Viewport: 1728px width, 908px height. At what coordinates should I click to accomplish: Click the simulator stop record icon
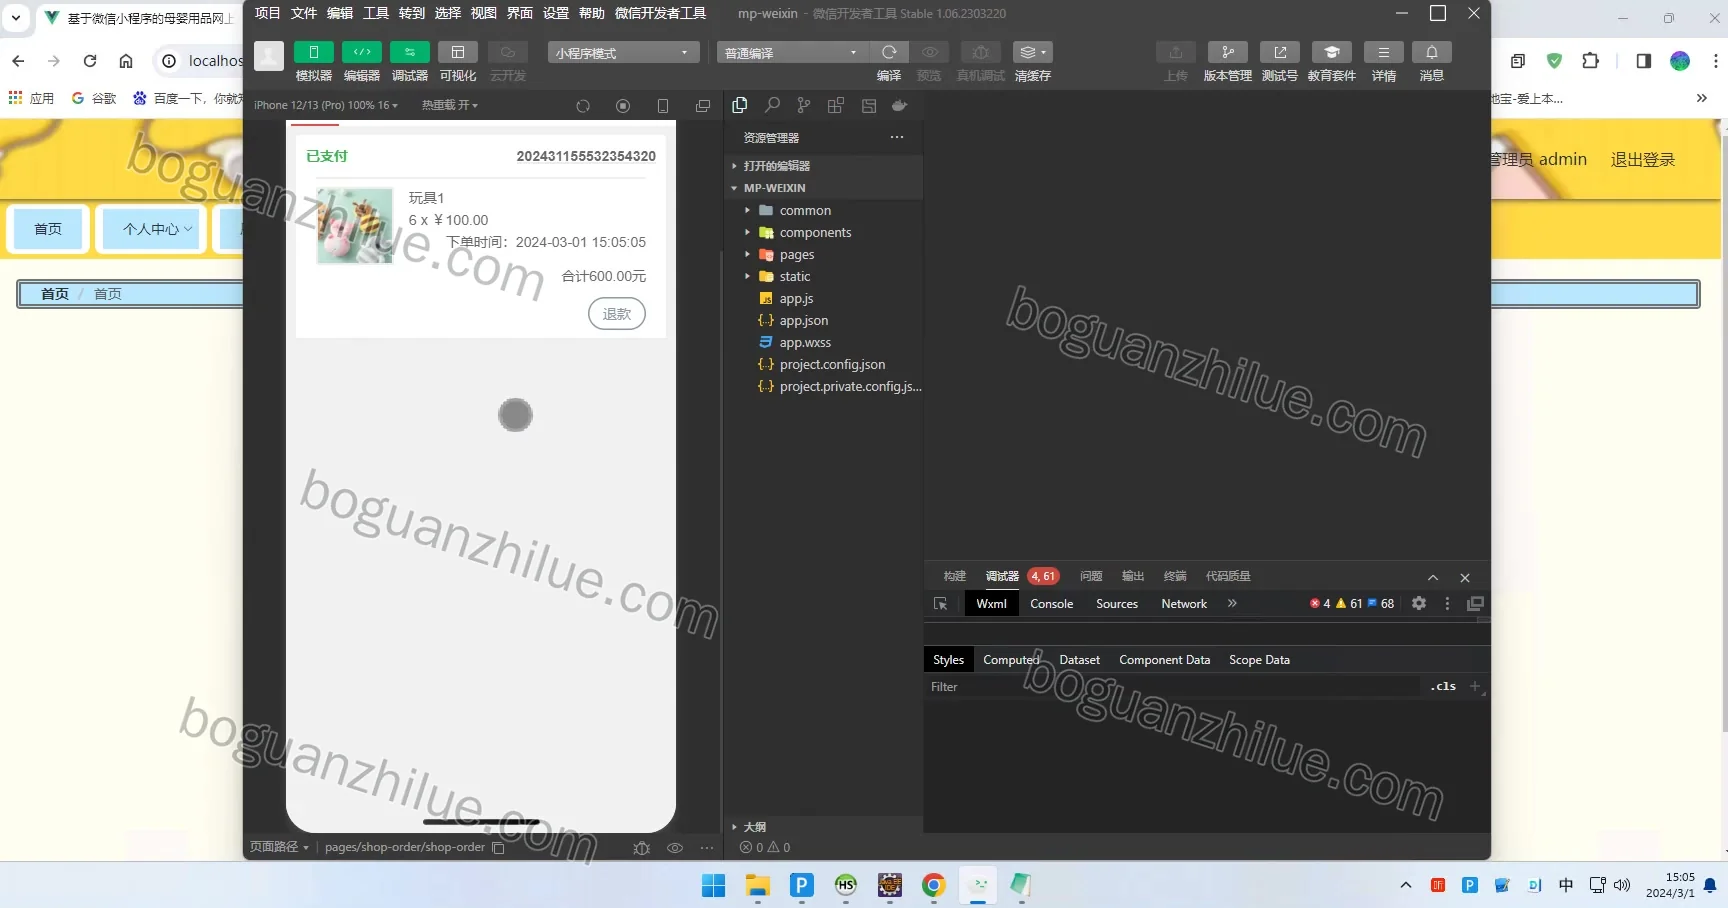click(x=623, y=106)
